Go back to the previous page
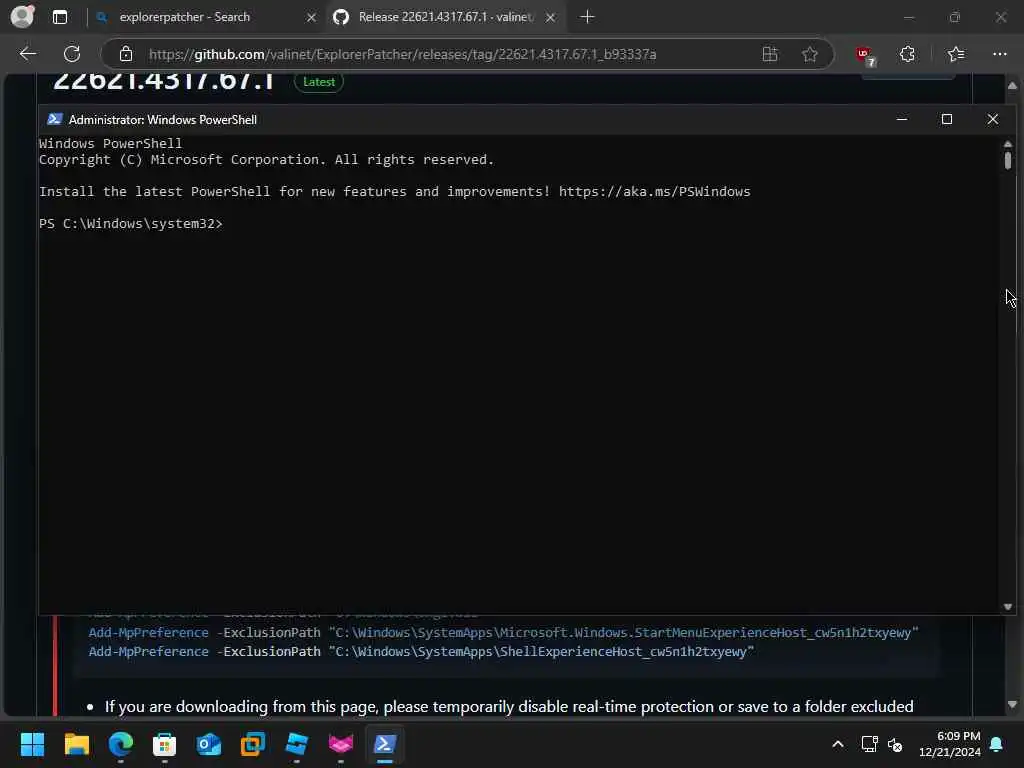Viewport: 1024px width, 768px height. click(27, 54)
